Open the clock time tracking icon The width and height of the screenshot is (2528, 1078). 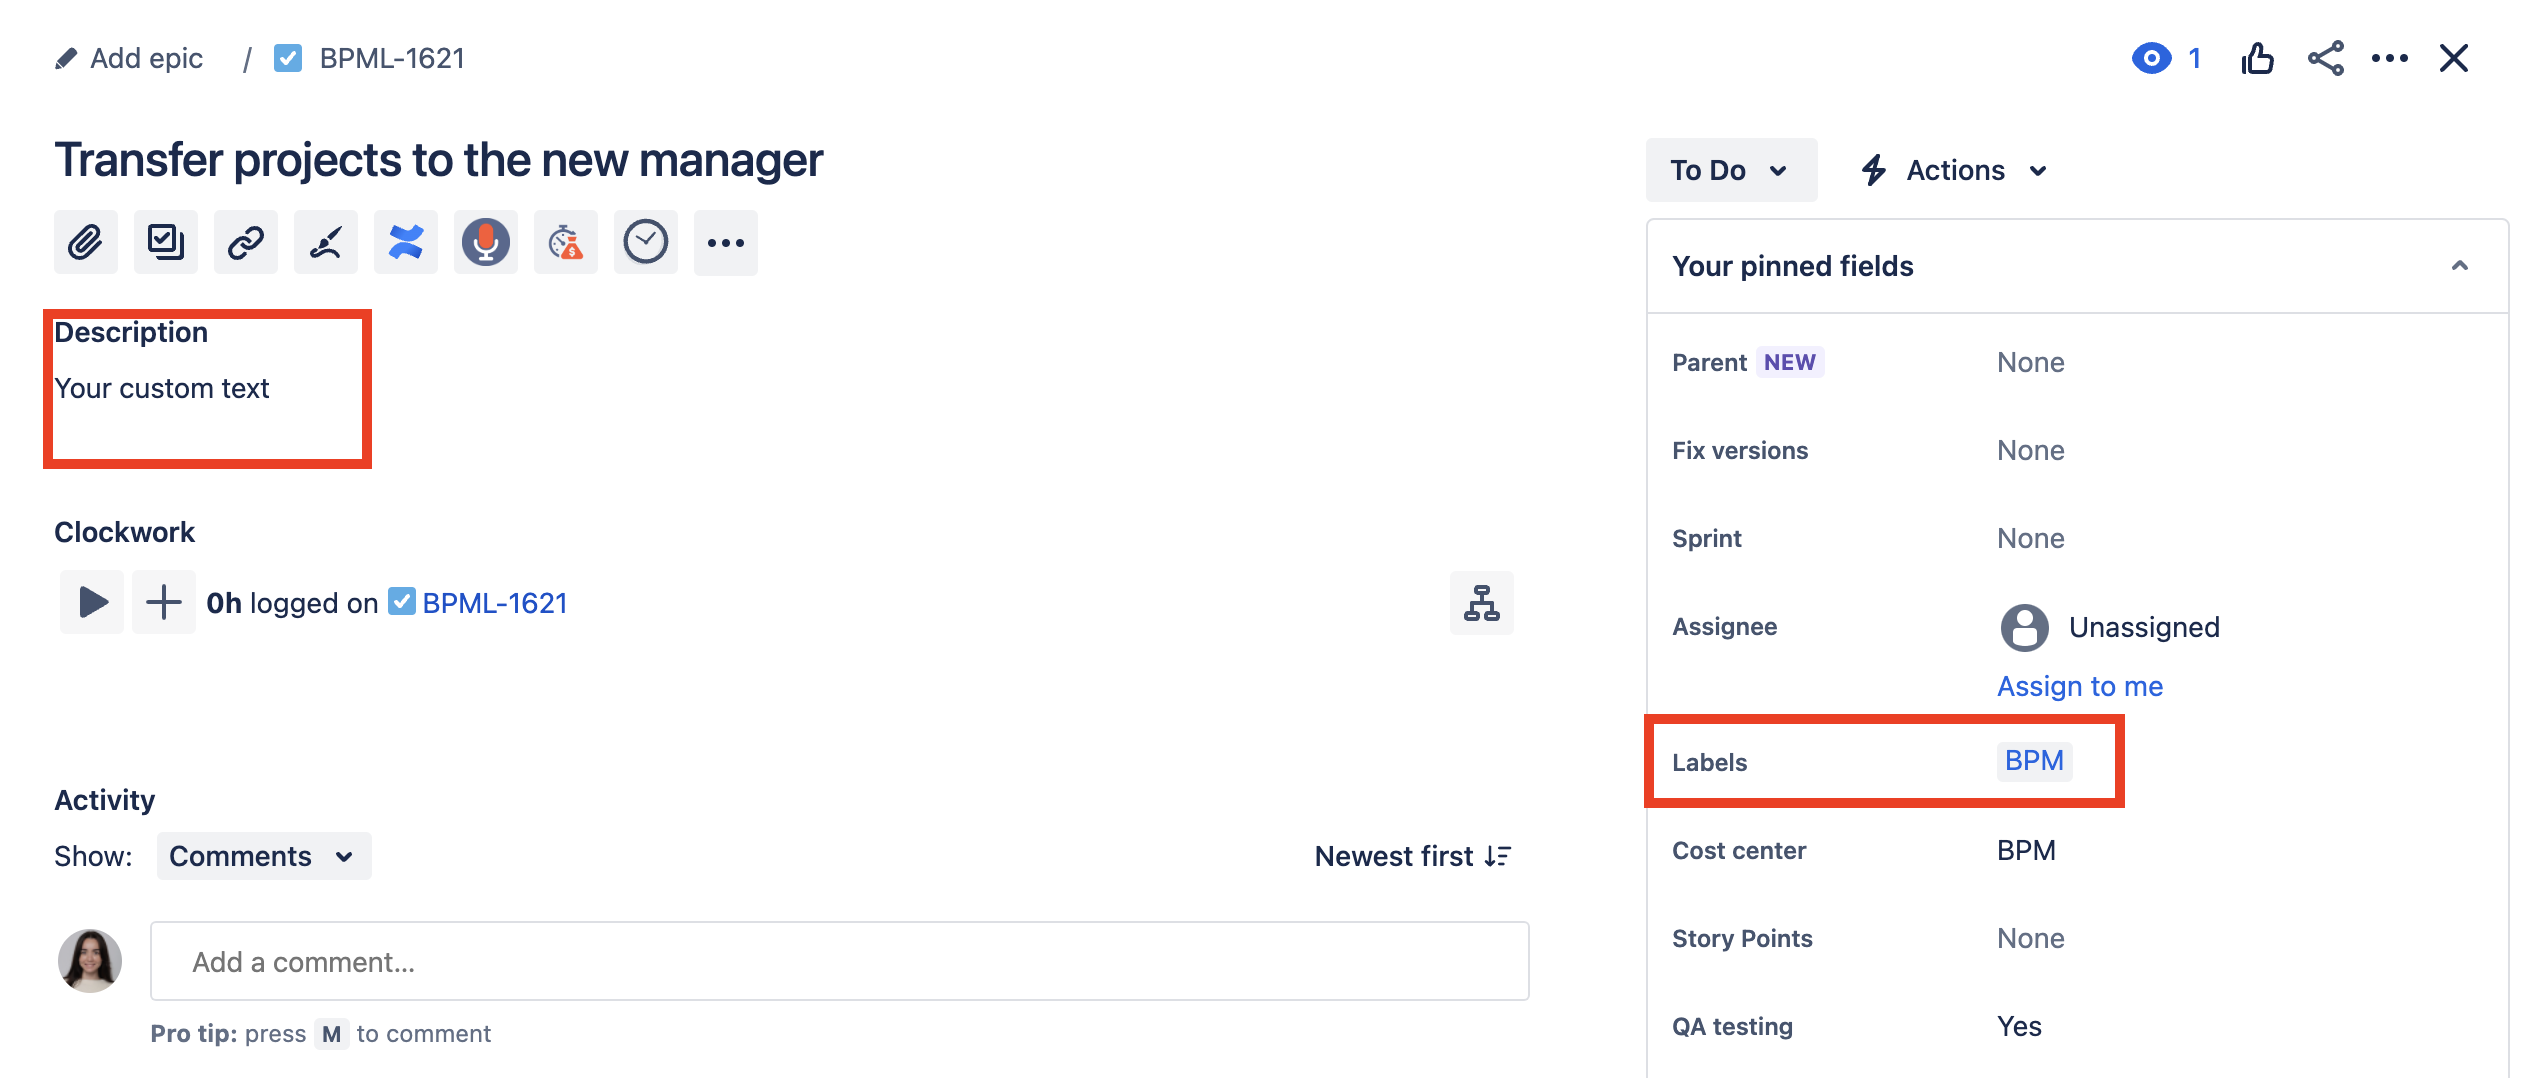click(x=646, y=242)
